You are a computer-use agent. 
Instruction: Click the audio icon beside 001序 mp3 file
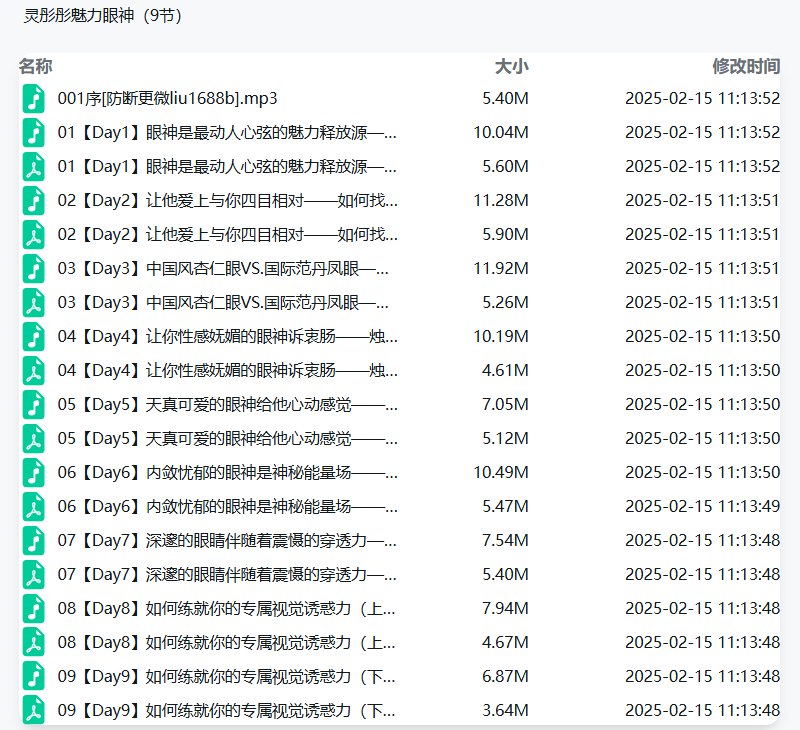coord(34,98)
